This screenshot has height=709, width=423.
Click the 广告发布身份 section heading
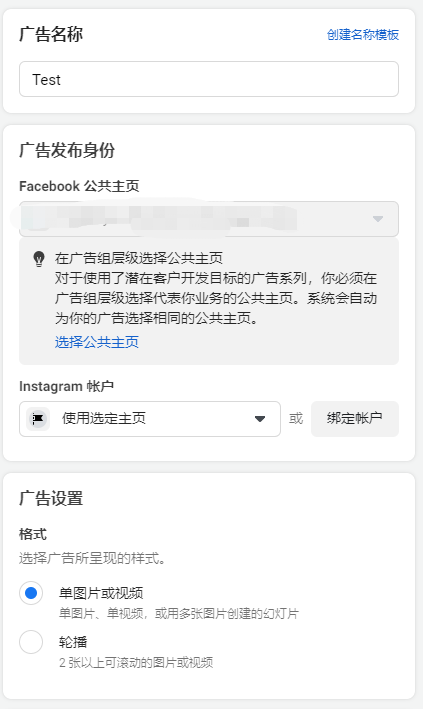coord(67,150)
